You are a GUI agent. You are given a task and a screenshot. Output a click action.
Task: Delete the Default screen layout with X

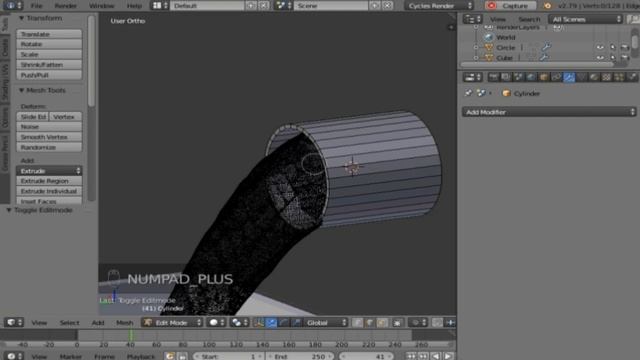(264, 6)
